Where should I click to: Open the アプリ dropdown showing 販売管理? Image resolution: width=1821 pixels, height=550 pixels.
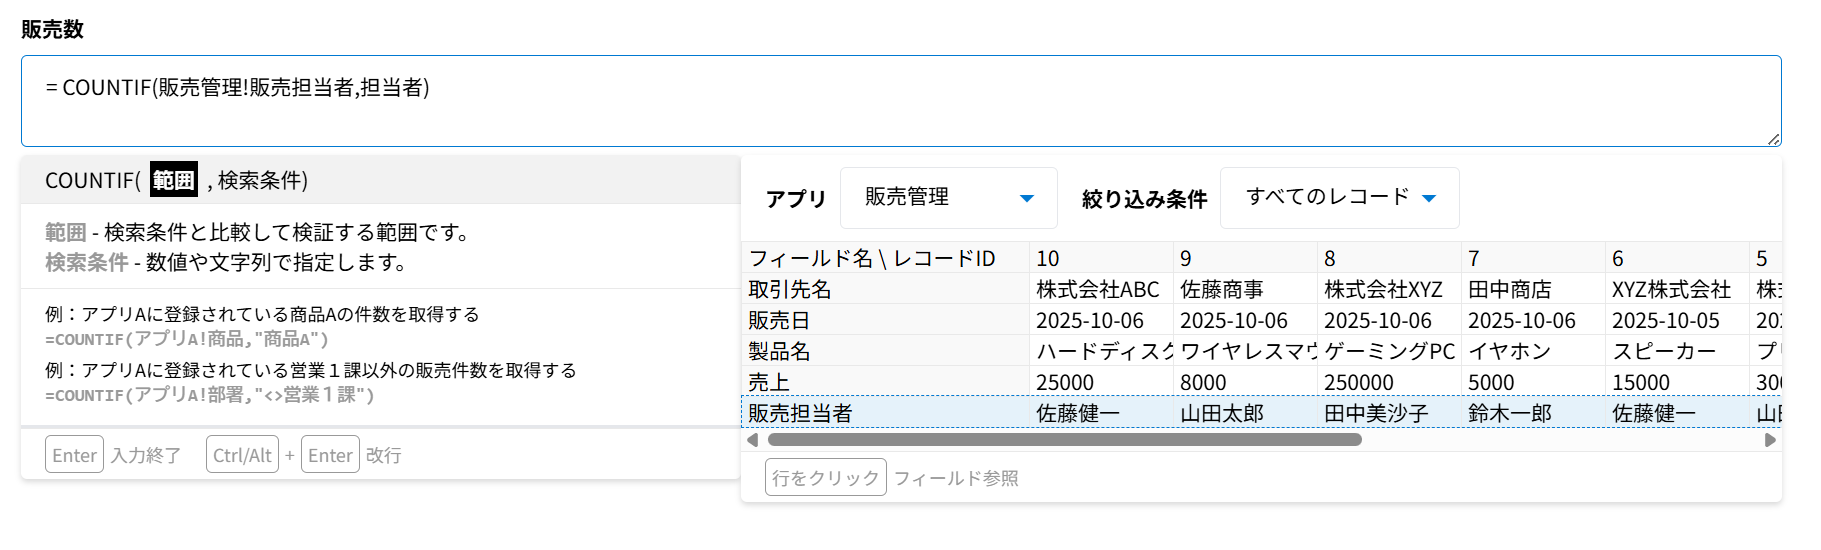948,198
